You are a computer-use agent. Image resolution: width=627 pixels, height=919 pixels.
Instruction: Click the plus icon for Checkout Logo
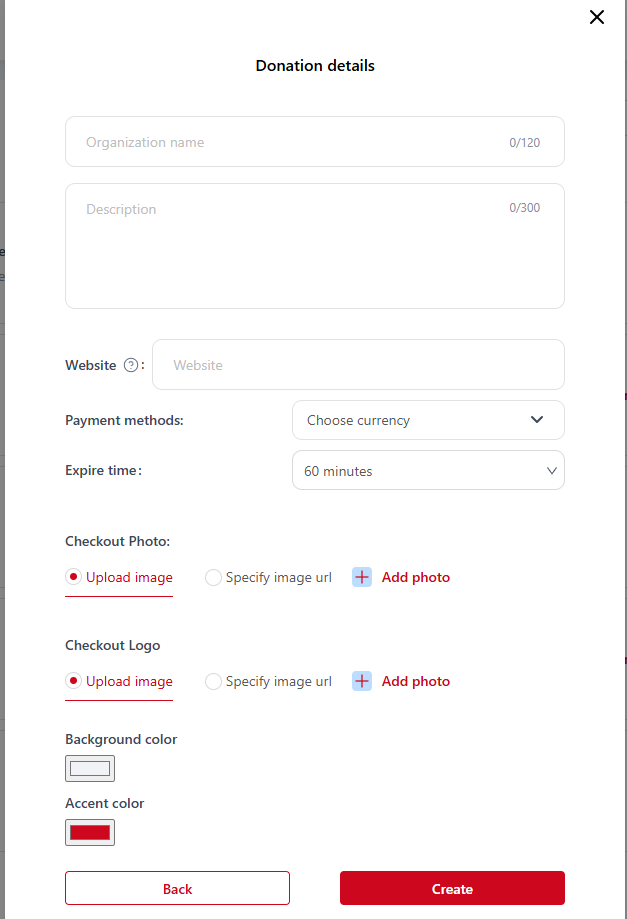(x=362, y=681)
